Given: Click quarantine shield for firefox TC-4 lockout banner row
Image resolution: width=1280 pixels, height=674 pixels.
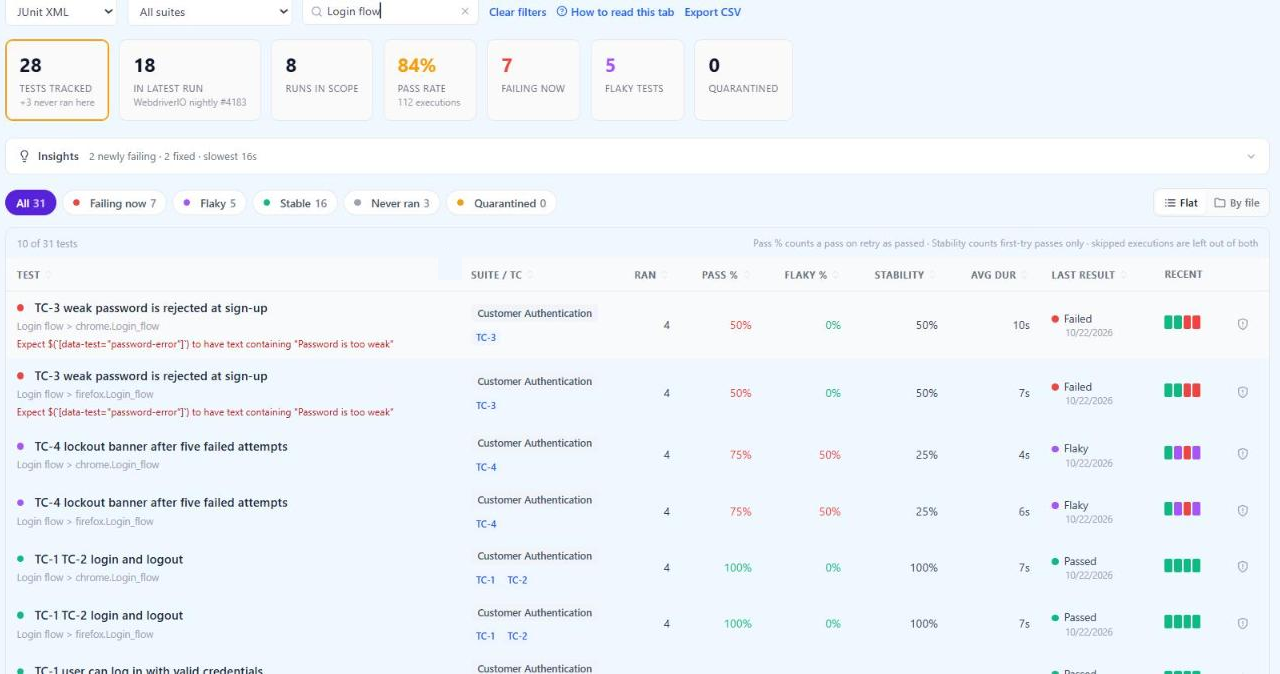Looking at the screenshot, I should pos(1243,511).
